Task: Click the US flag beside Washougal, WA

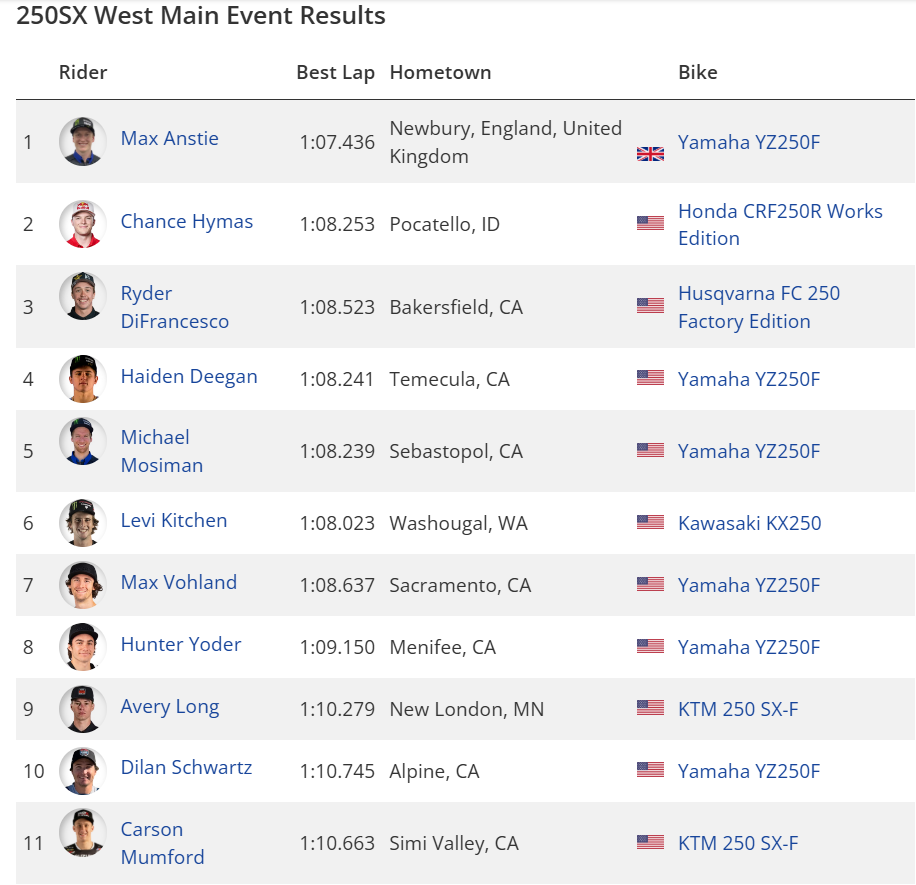Action: [650, 522]
